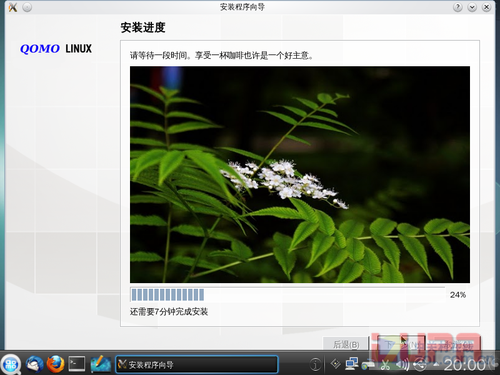This screenshot has width=500, height=375.
Task: Open the Qomo start menu launcher
Action: (x=11, y=364)
